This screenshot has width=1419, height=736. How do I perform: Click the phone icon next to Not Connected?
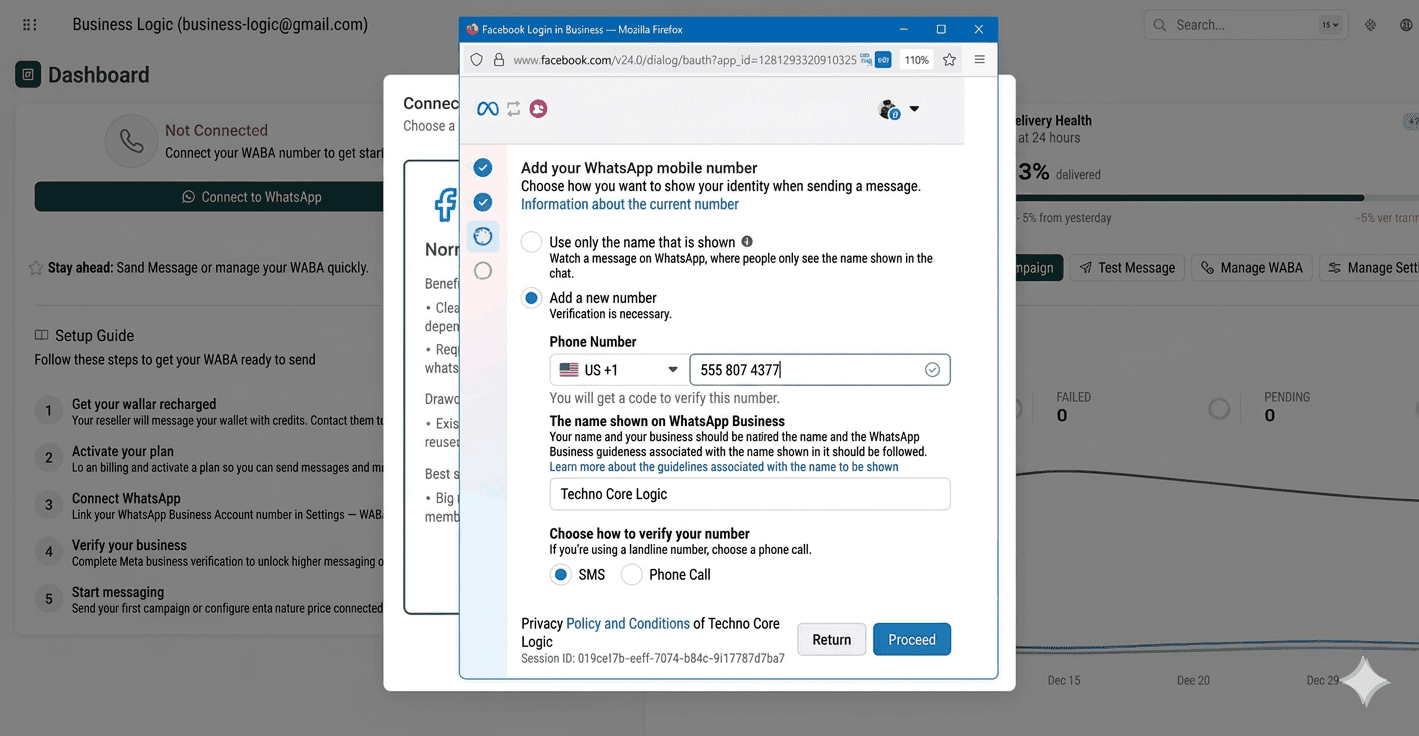pos(132,141)
